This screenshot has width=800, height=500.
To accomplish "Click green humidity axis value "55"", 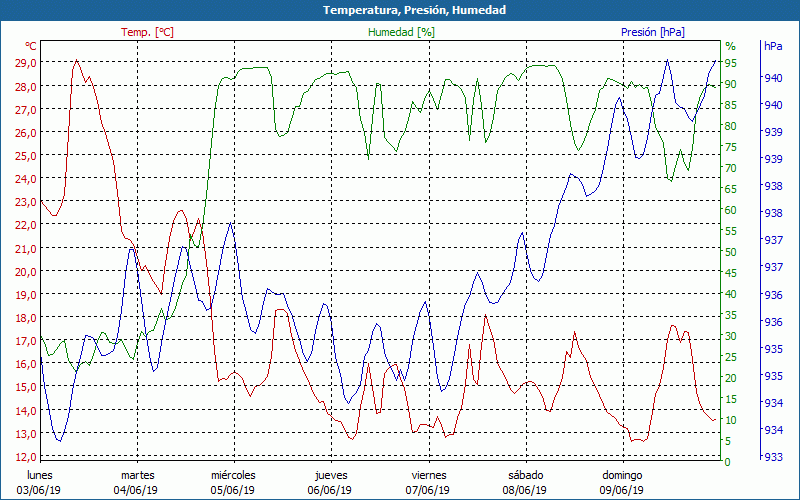I will click(731, 231).
